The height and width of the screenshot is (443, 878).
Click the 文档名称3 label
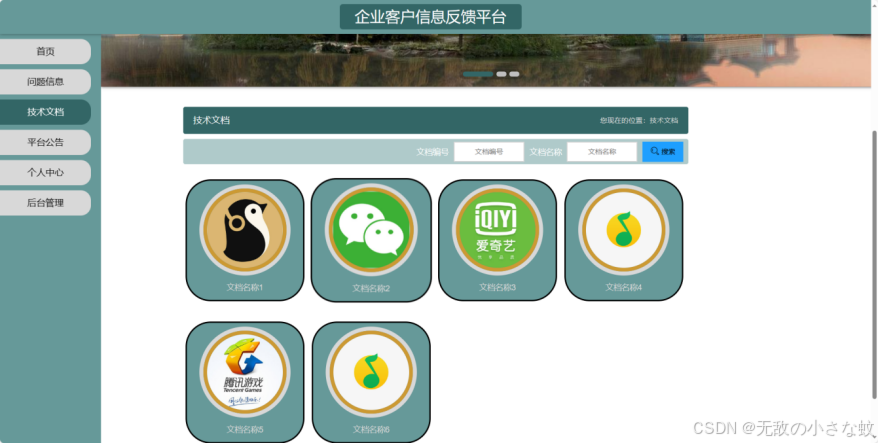pyautogui.click(x=497, y=287)
